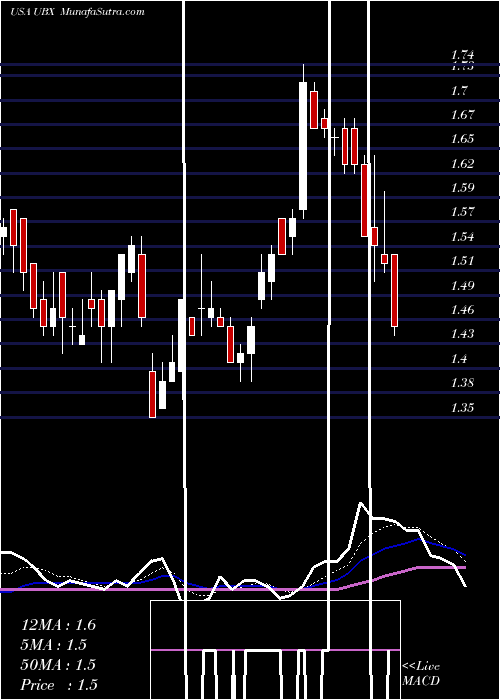Click the '12MA : 1.6' indicator text

point(58,625)
